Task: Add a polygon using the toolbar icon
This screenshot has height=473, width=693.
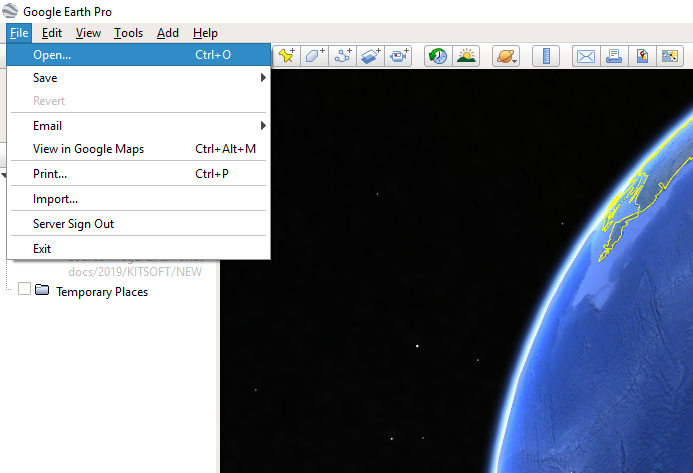Action: click(x=314, y=56)
